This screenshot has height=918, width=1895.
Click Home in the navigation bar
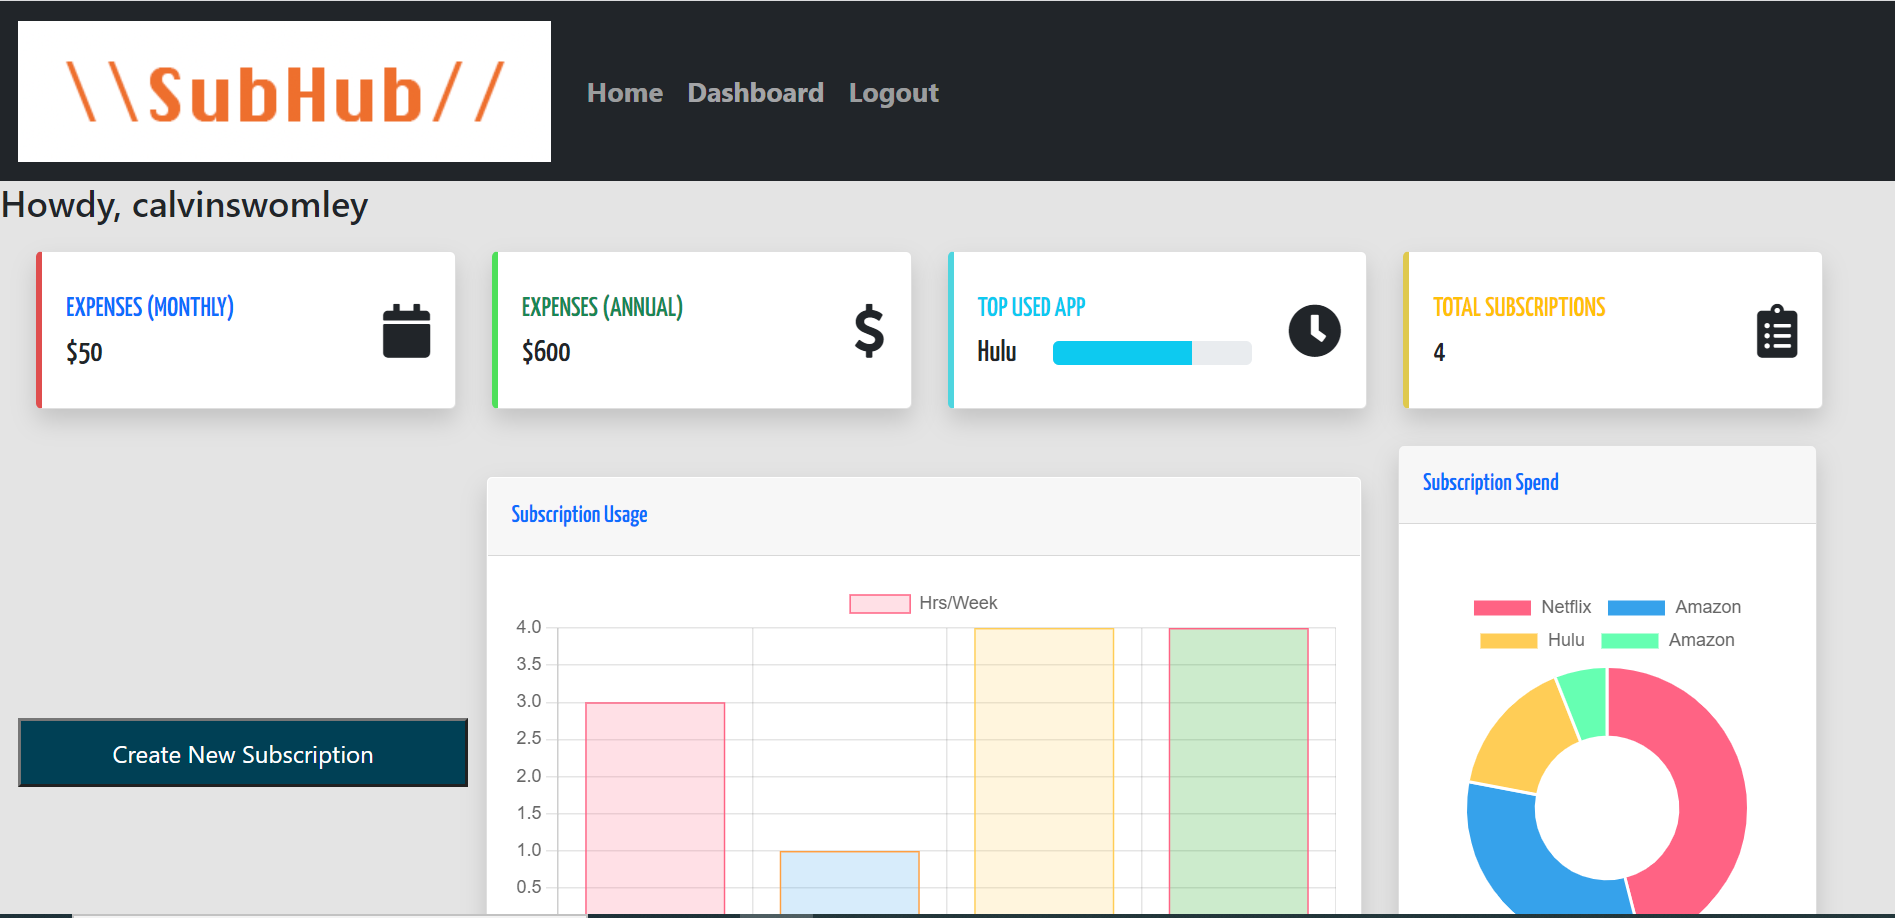[624, 92]
